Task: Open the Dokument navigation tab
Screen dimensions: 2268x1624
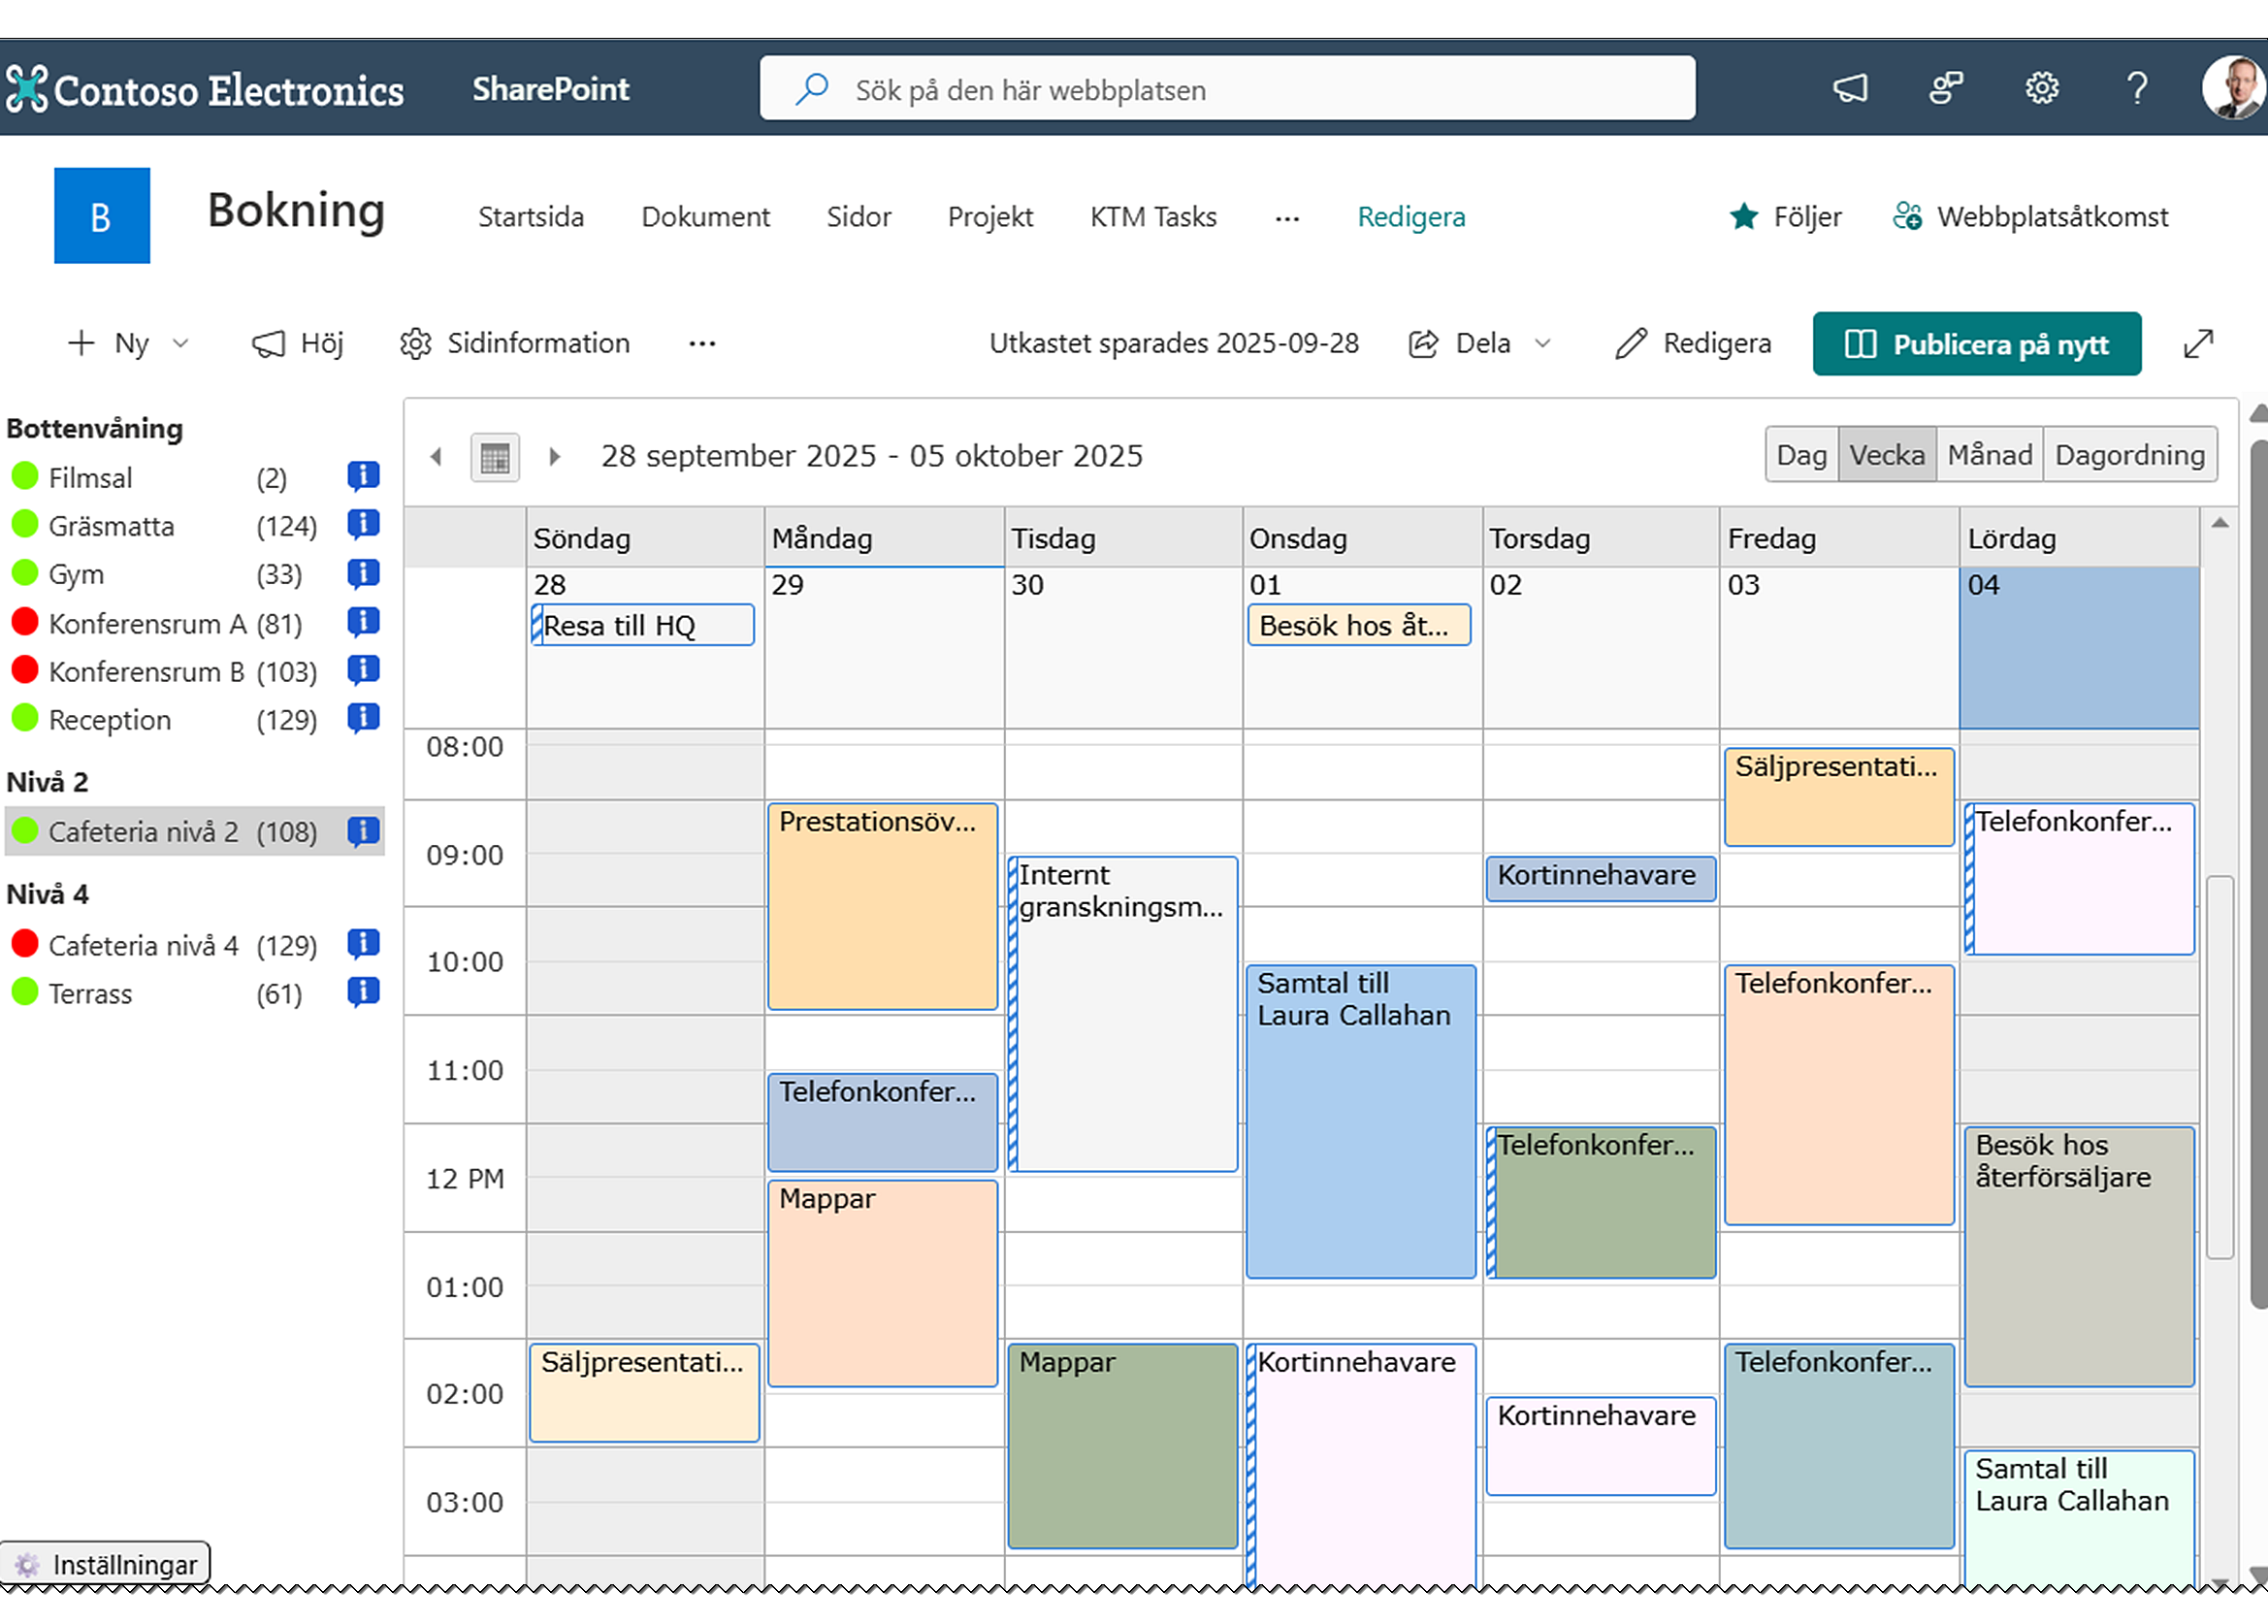Action: pyautogui.click(x=706, y=216)
